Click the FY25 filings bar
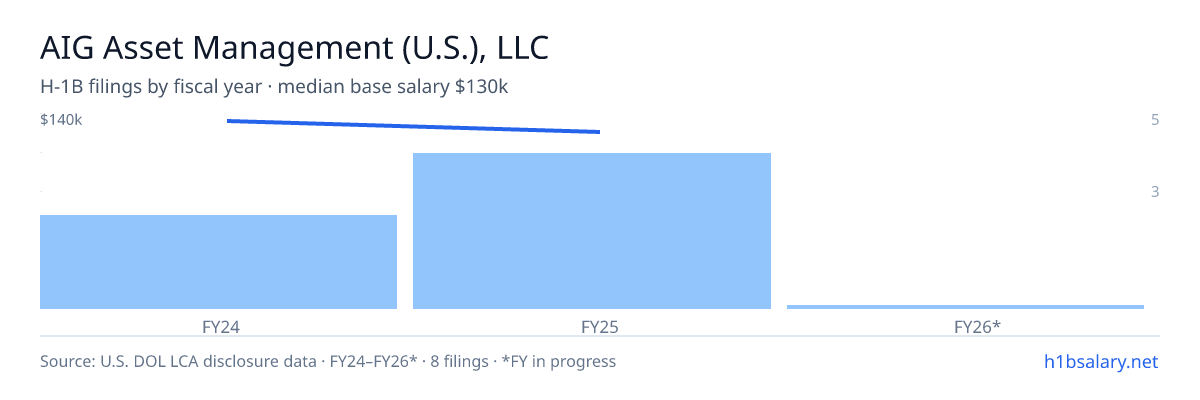The height and width of the screenshot is (400, 1200). pyautogui.click(x=592, y=231)
